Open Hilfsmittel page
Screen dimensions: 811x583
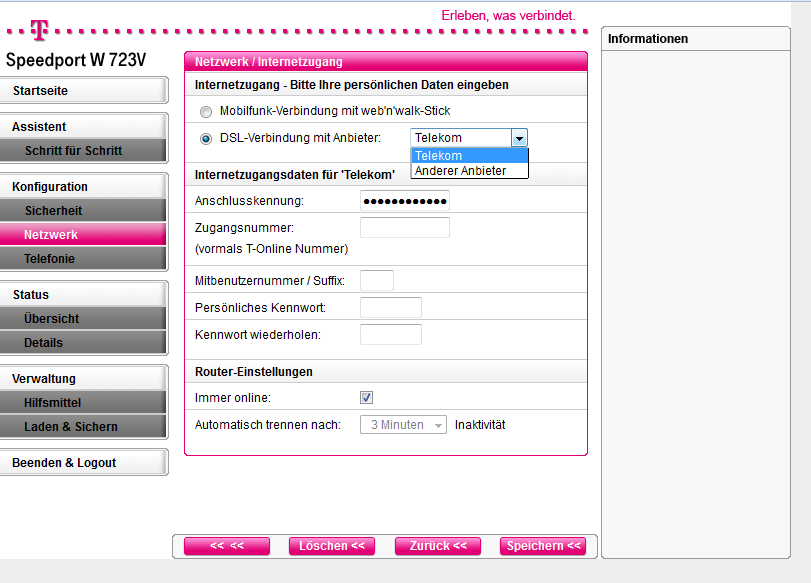click(83, 402)
